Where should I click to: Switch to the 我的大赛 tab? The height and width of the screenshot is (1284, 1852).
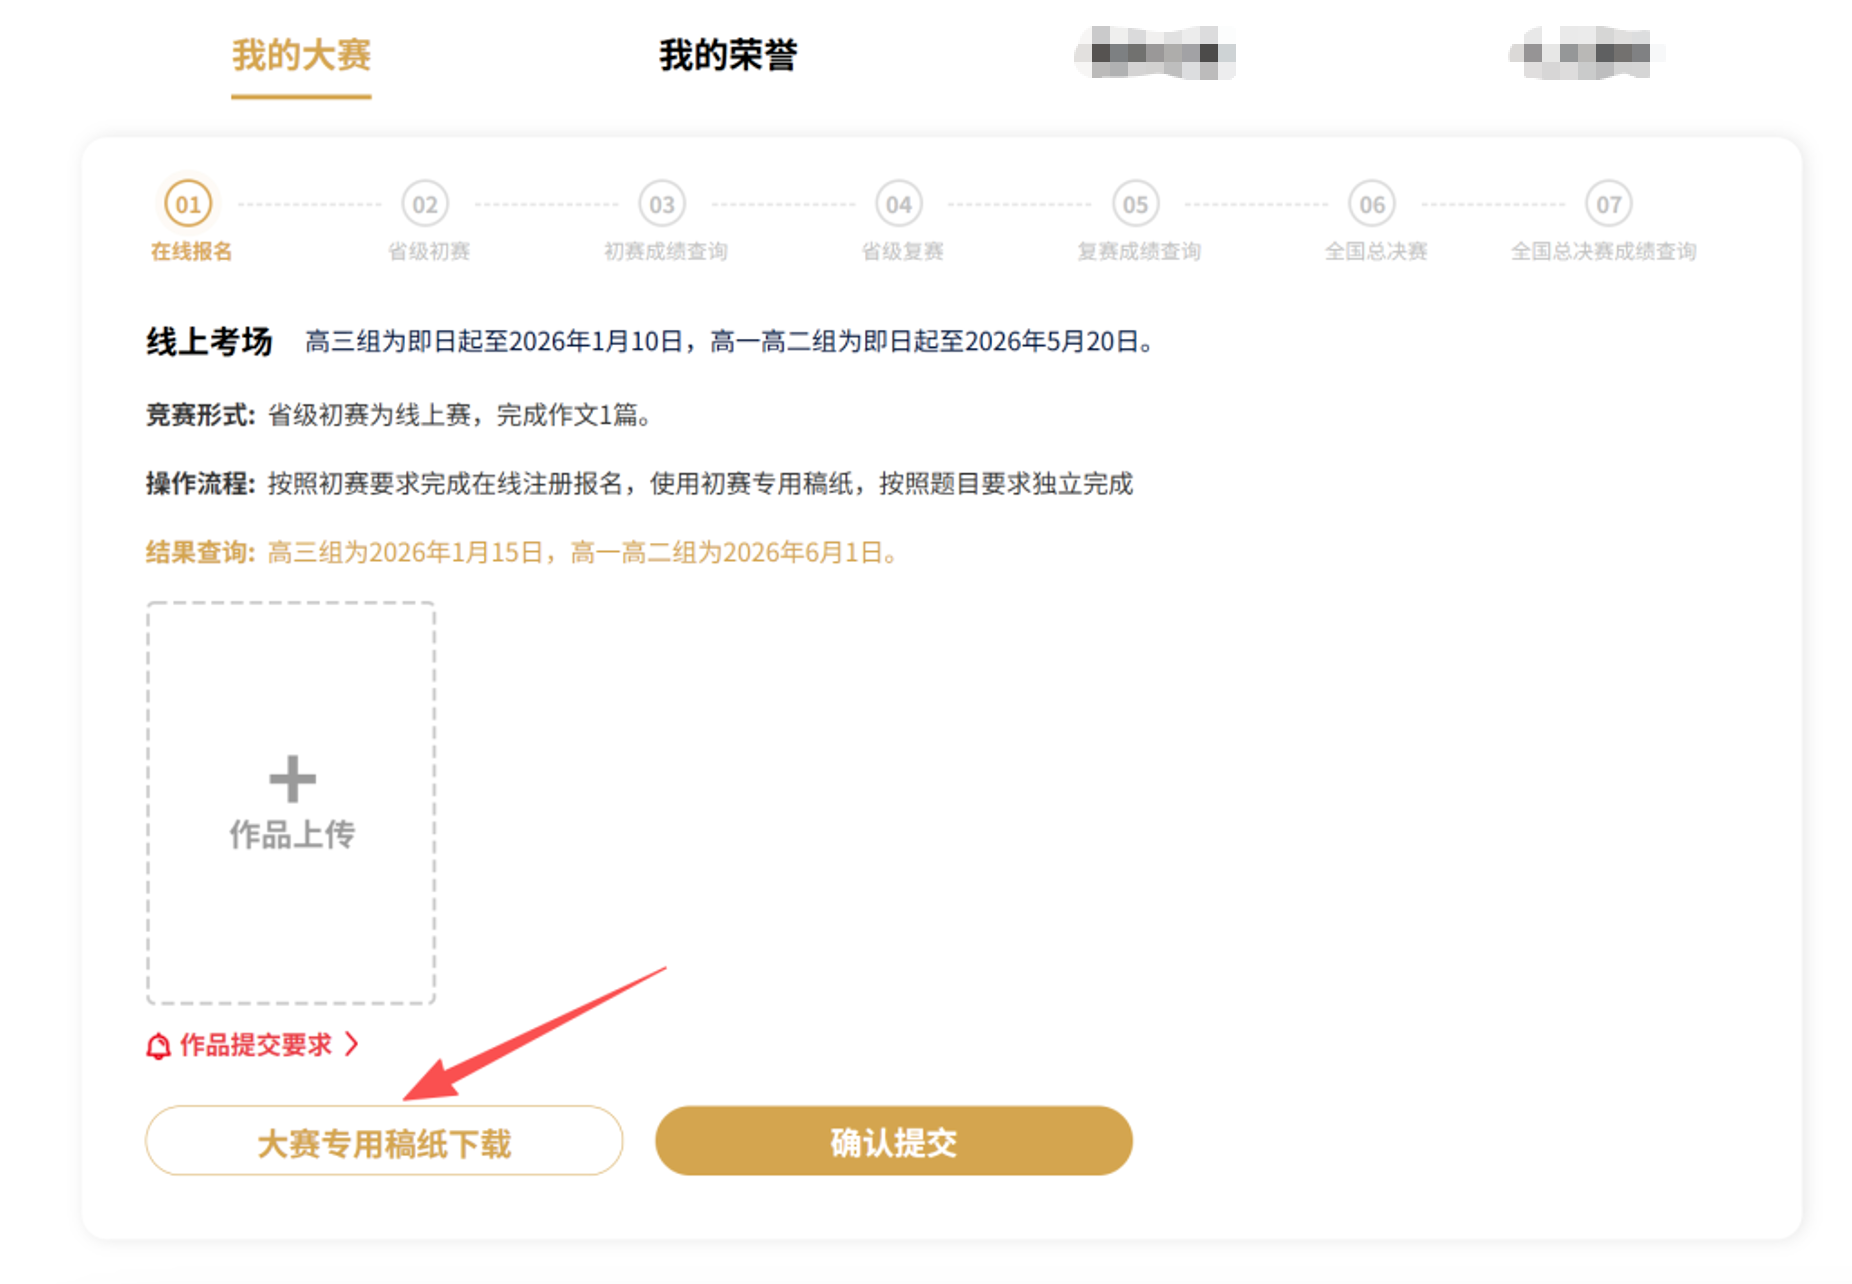point(301,55)
